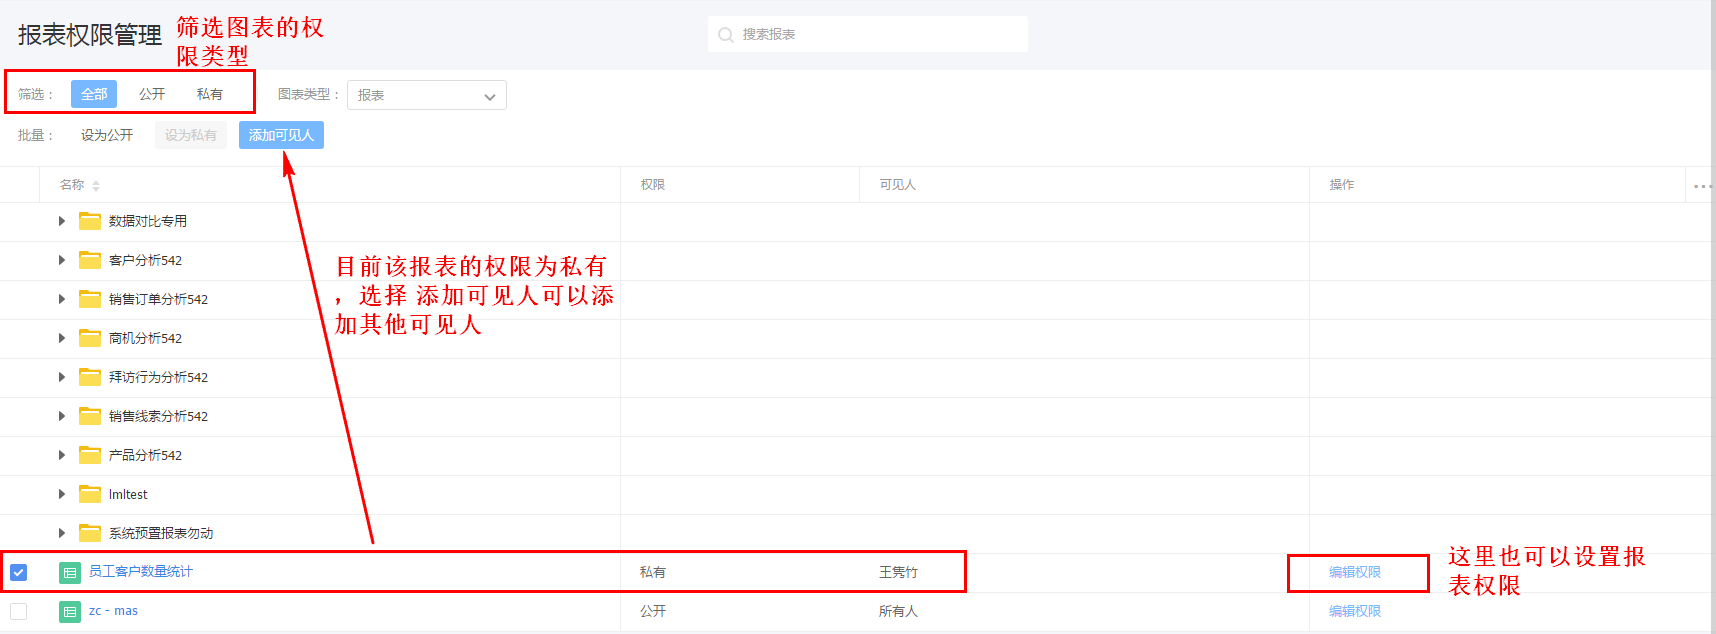Click the 设为公开 batch button
This screenshot has width=1716, height=634.
107,135
